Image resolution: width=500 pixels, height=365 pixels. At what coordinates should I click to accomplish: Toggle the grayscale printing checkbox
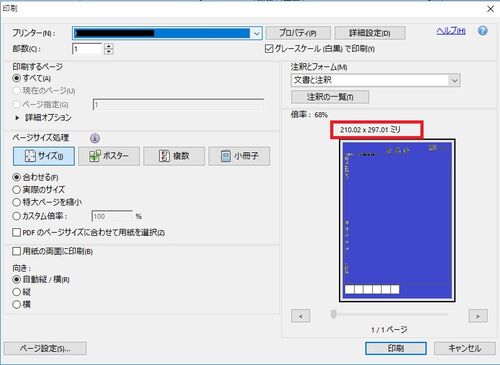[269, 49]
